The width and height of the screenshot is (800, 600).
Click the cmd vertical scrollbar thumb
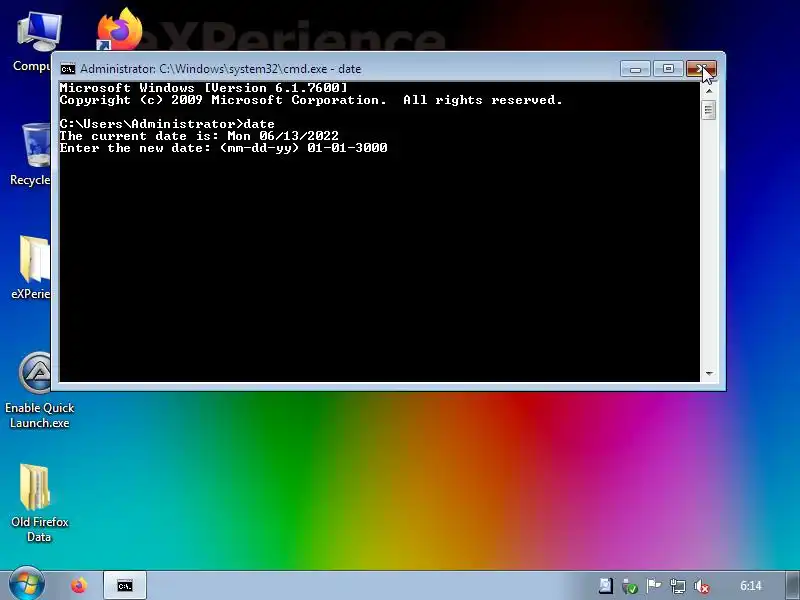pyautogui.click(x=709, y=110)
